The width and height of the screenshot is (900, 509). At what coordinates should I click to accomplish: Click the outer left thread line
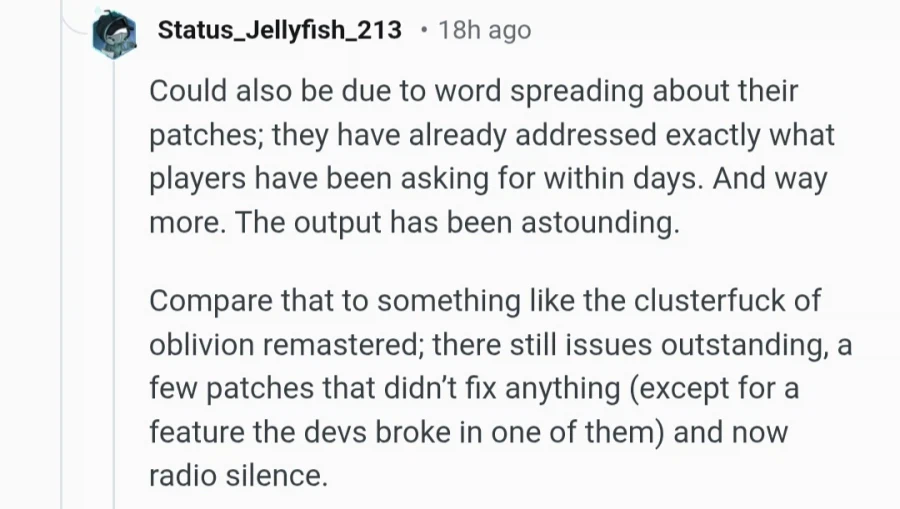[62, 300]
